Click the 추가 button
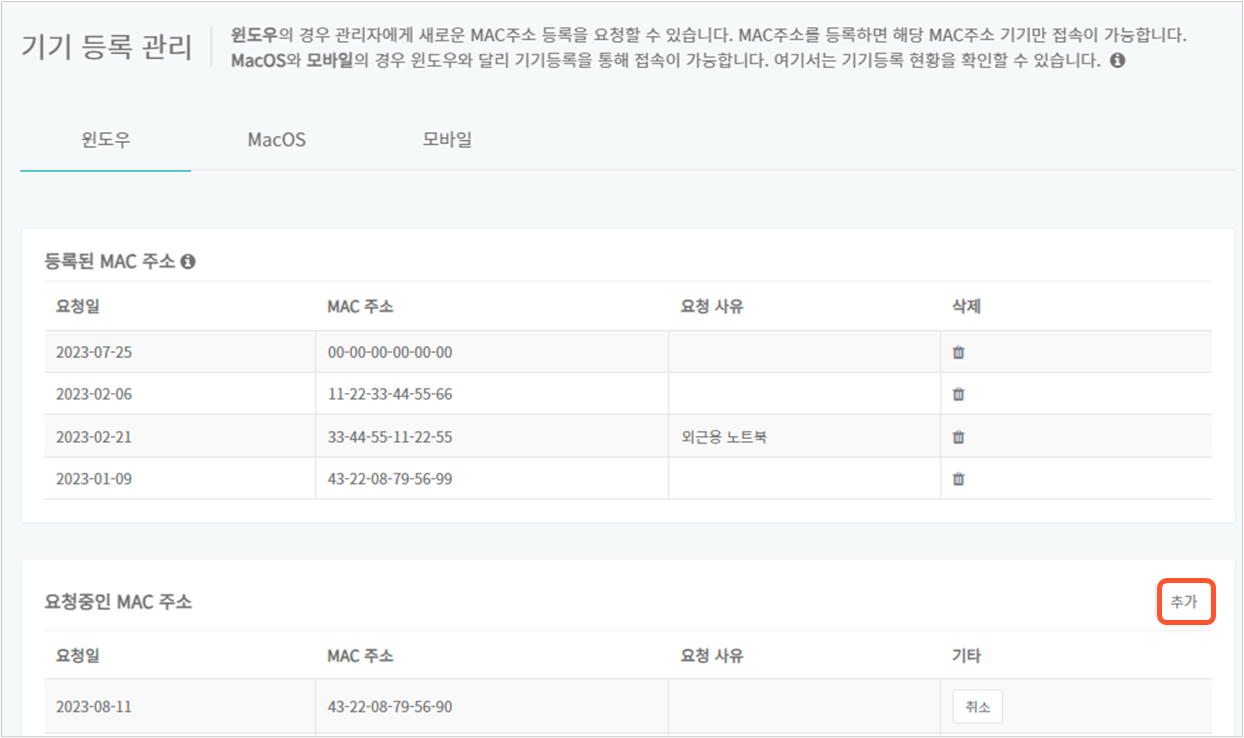The image size is (1244, 738). (x=1186, y=602)
